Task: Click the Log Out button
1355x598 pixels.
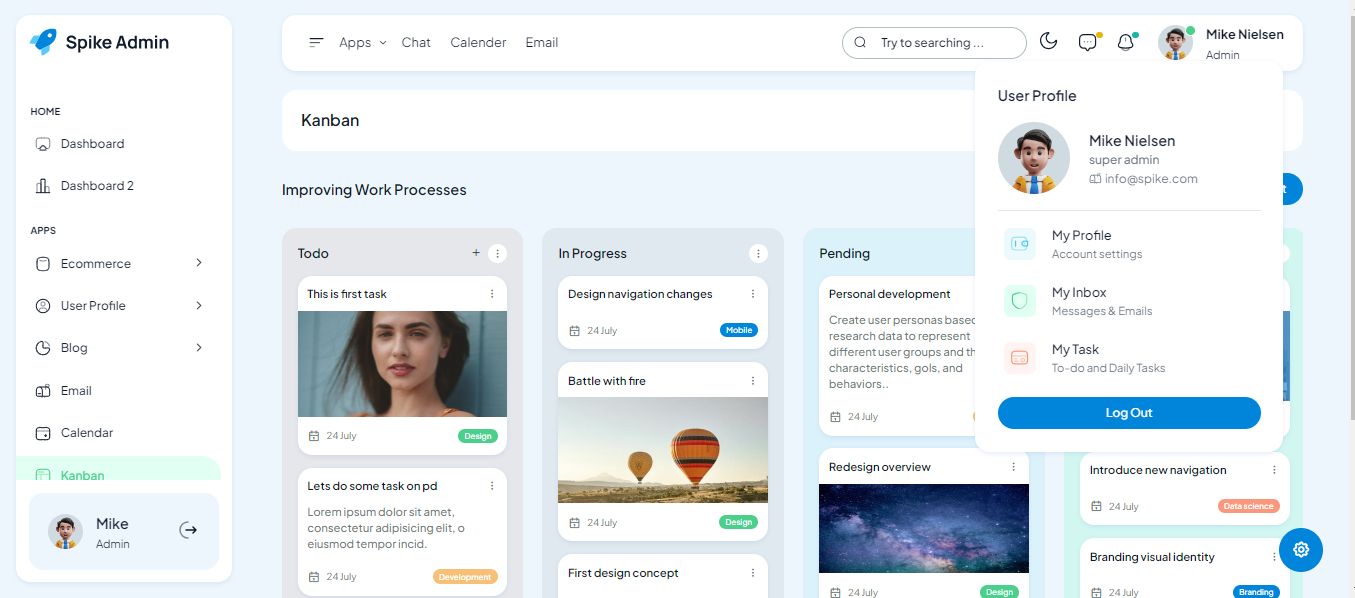Action: pos(1129,413)
